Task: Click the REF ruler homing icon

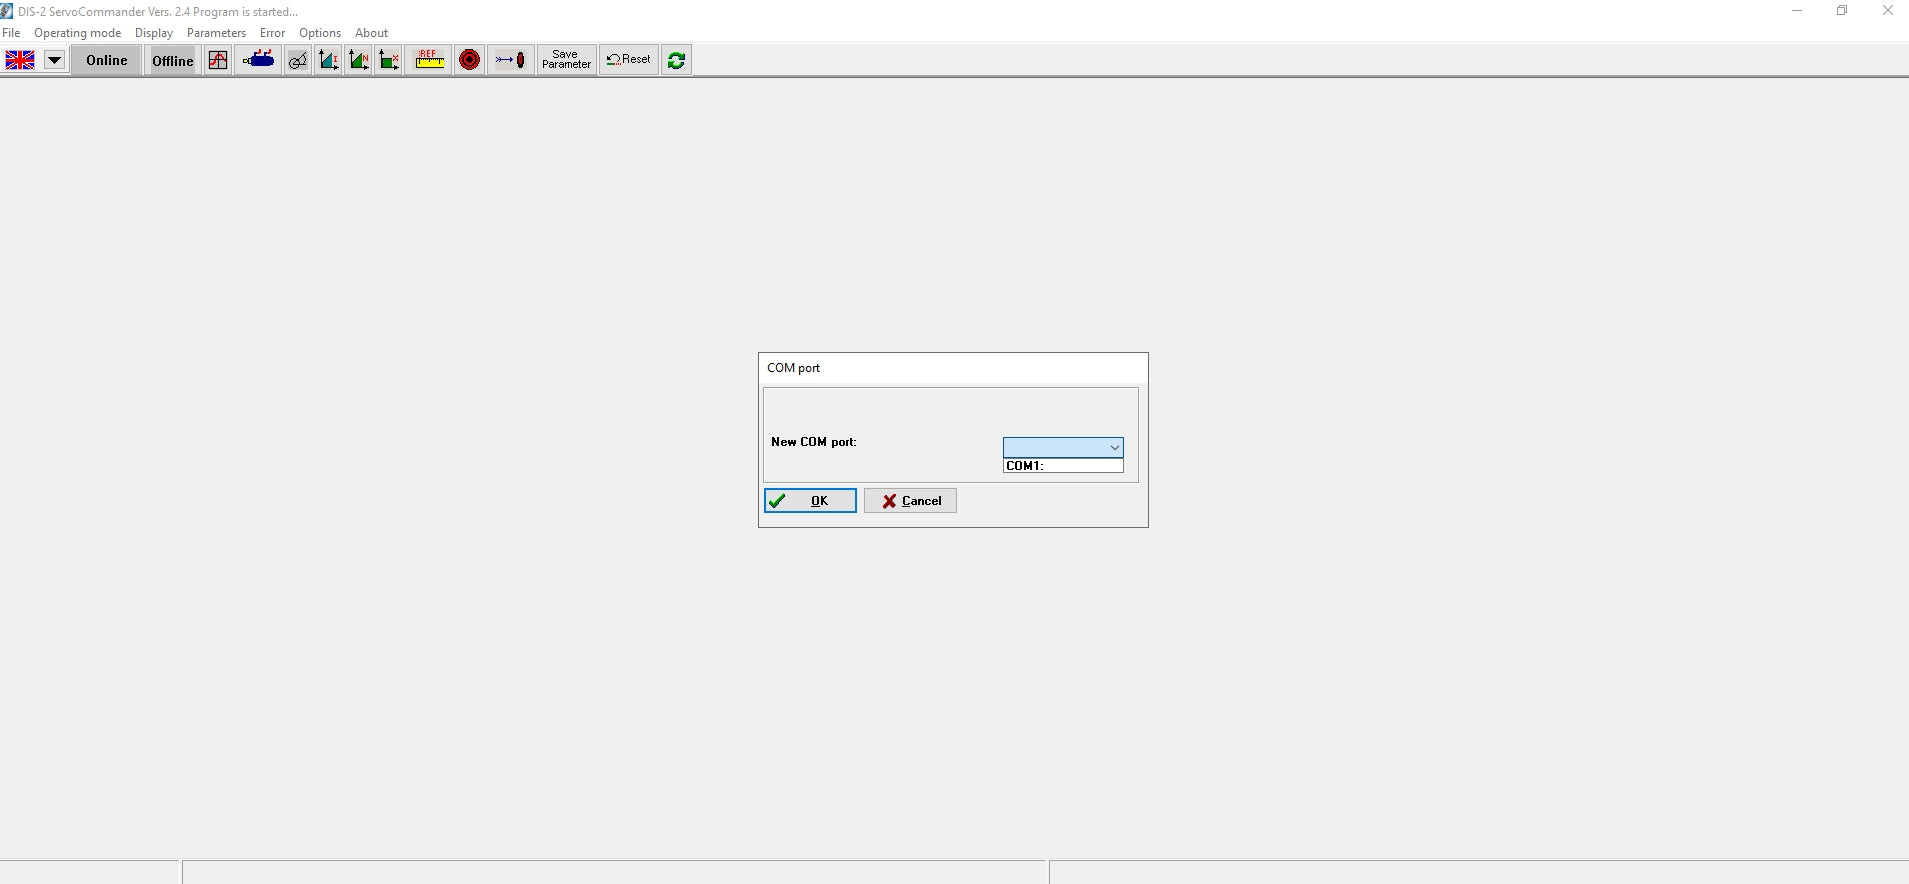Action: pos(430,60)
